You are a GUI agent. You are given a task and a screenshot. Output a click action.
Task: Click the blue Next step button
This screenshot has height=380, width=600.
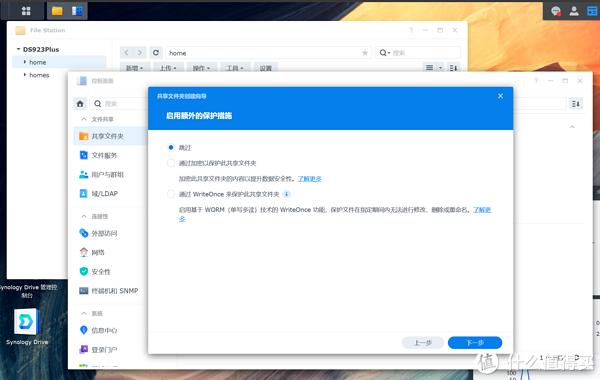point(475,342)
